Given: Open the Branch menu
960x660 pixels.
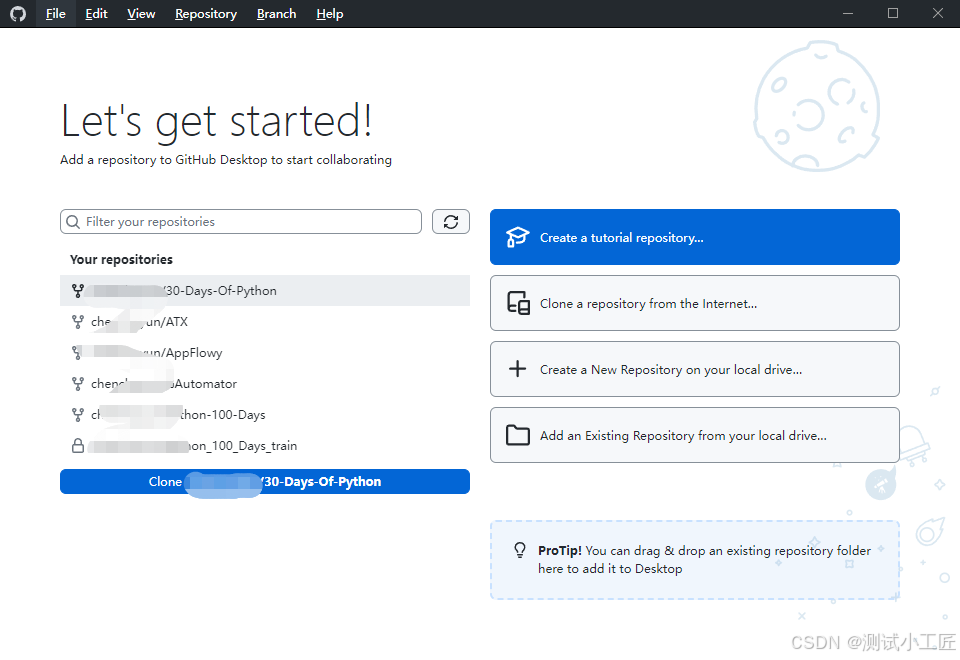Looking at the screenshot, I should click(x=276, y=13).
